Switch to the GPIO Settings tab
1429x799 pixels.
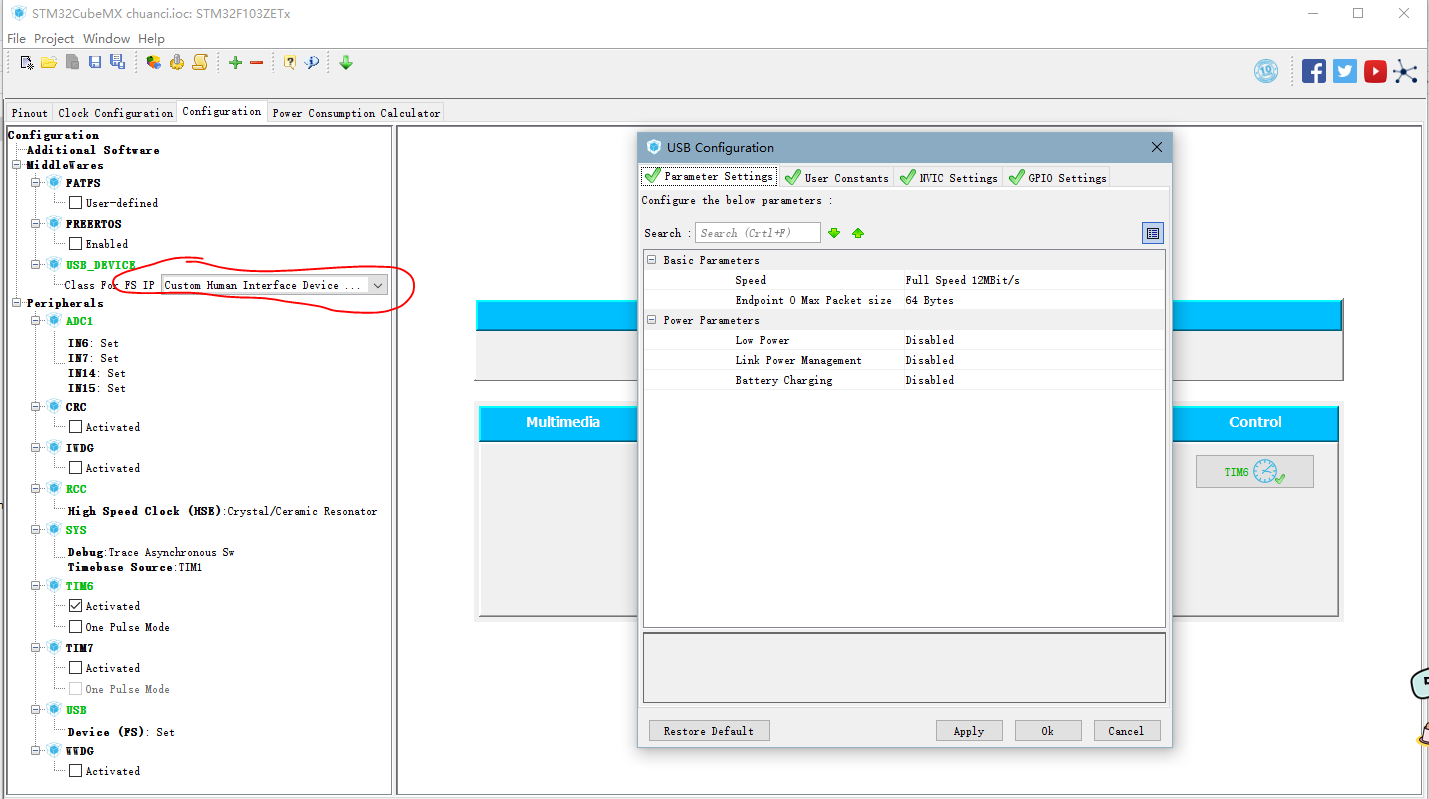click(1057, 177)
